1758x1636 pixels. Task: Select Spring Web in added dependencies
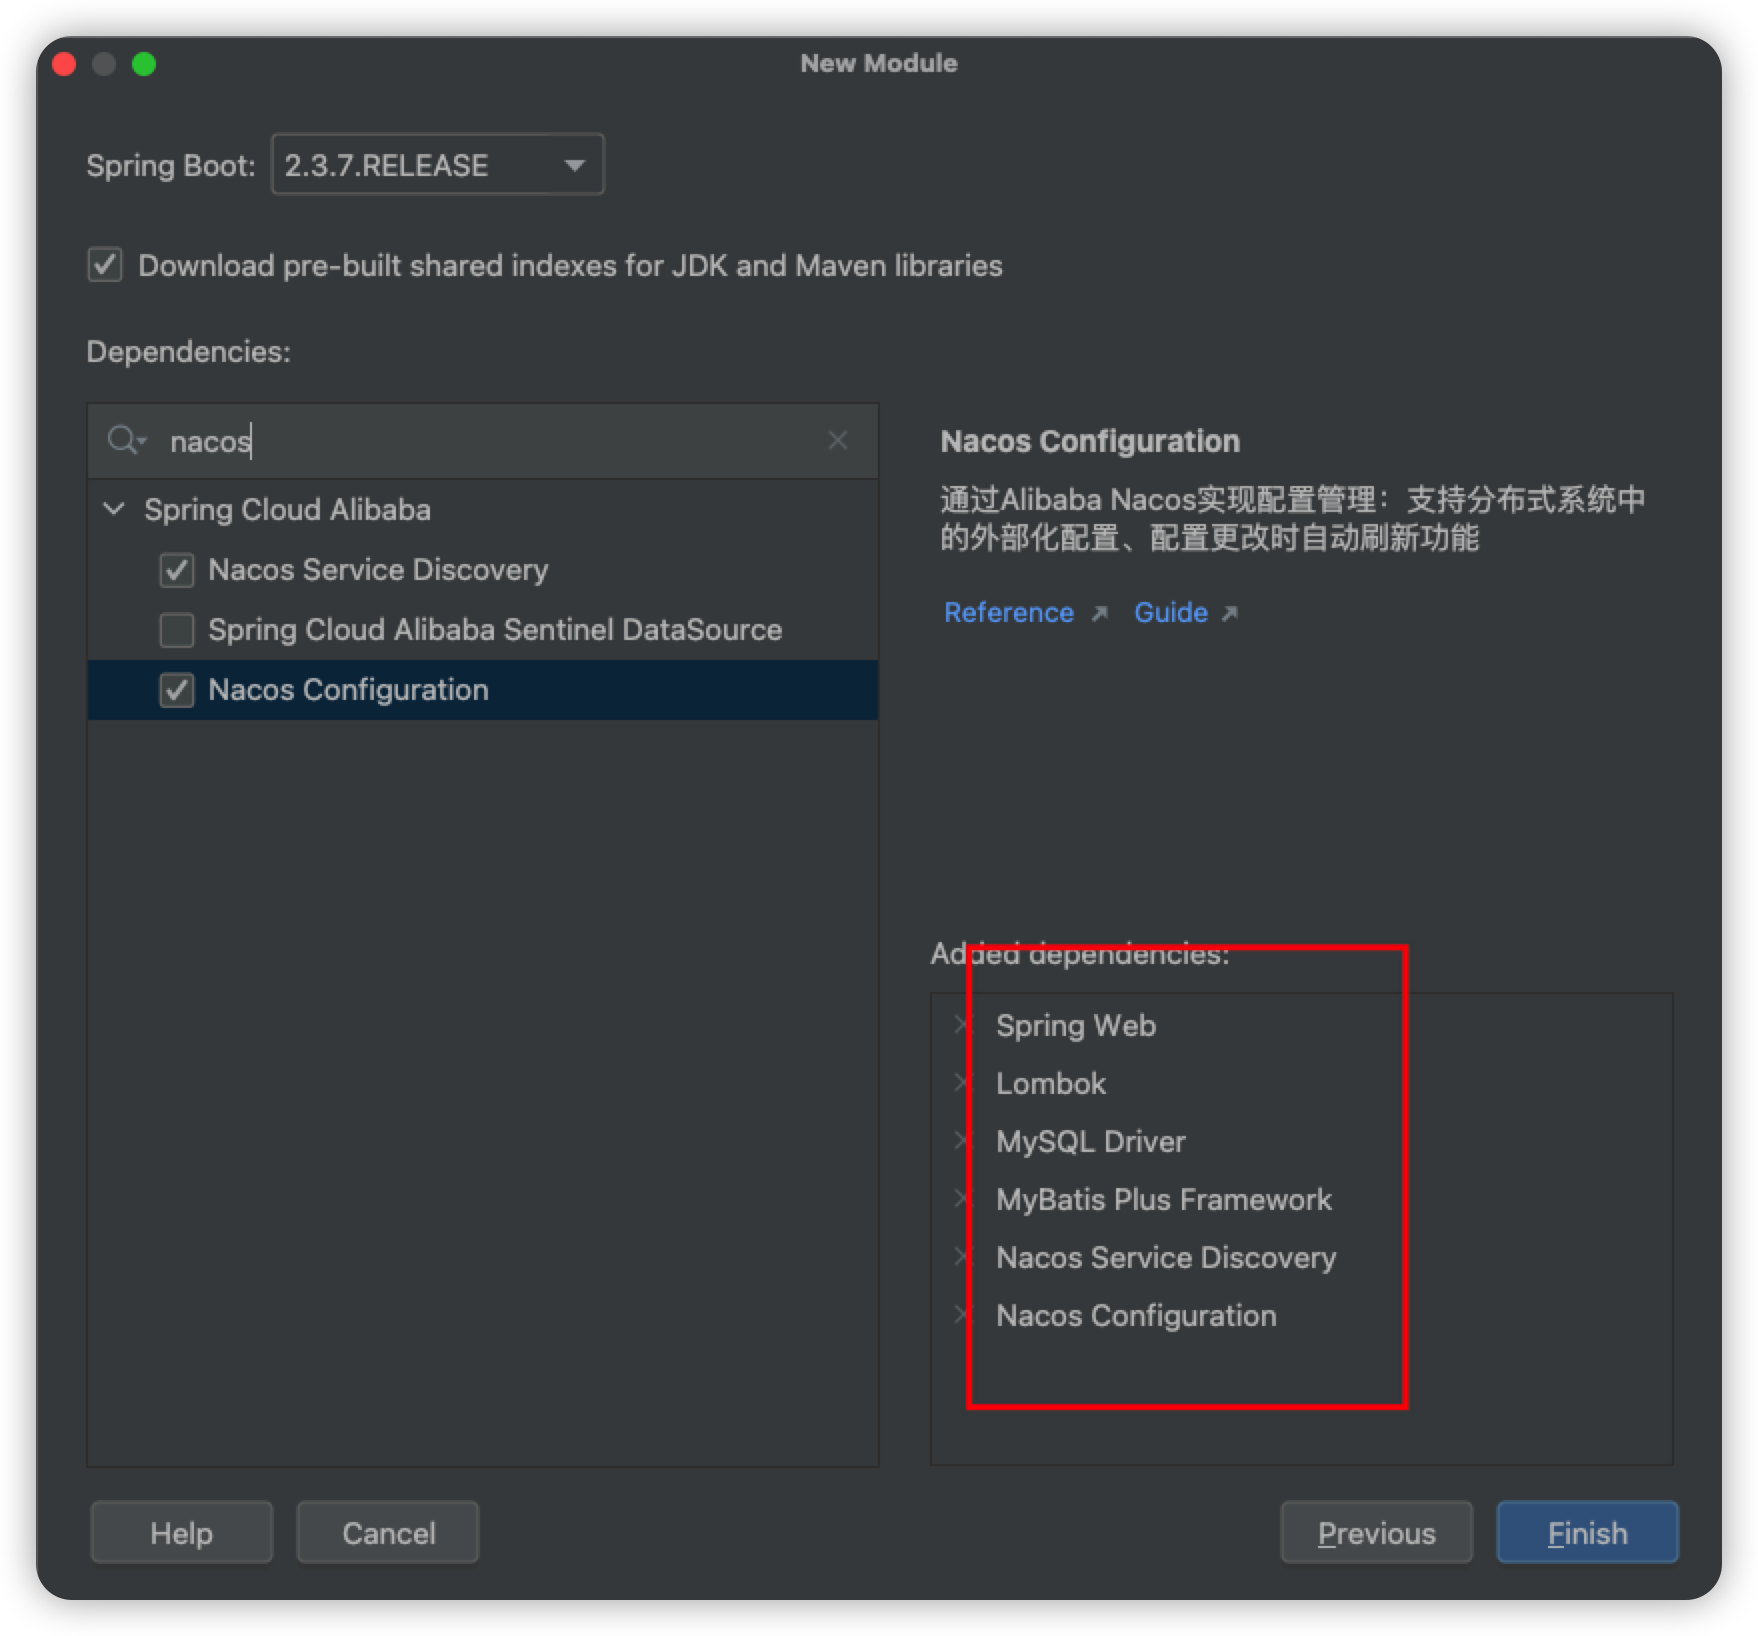[1076, 1025]
